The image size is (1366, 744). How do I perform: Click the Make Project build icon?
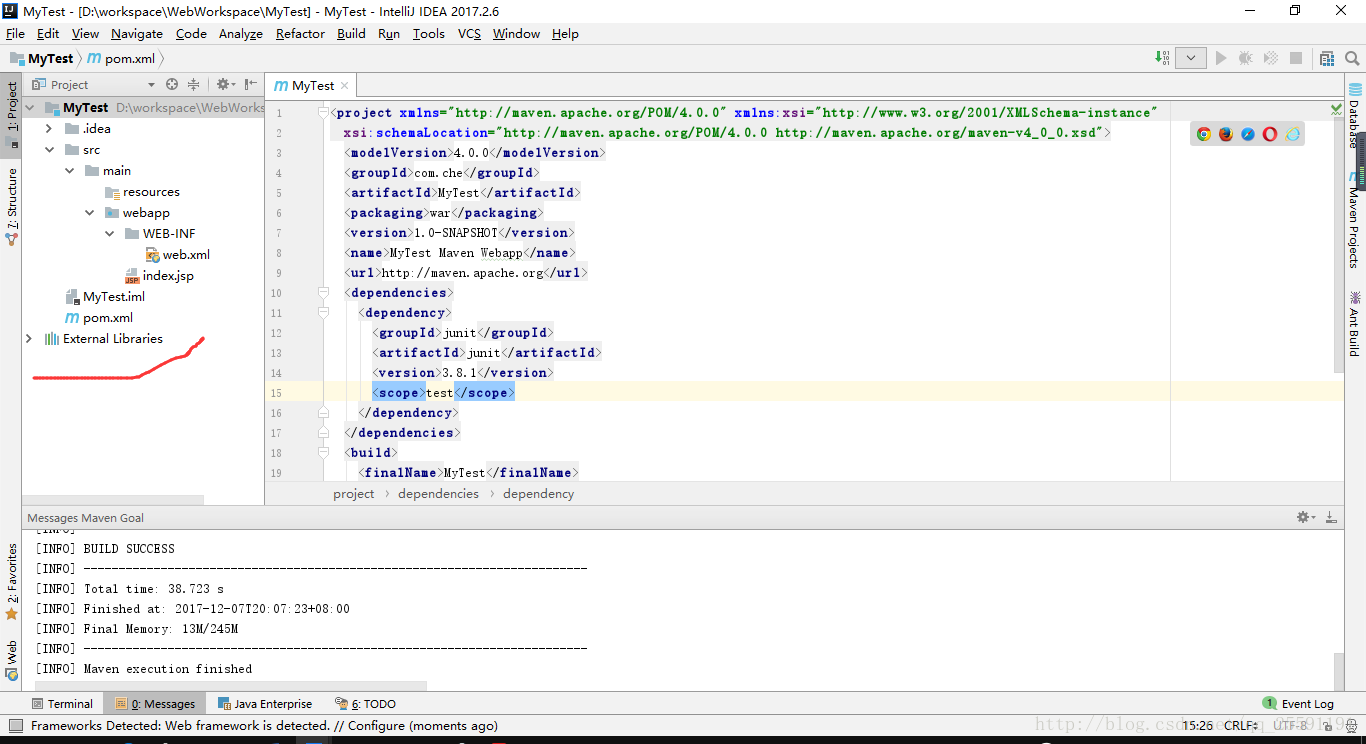[1162, 58]
